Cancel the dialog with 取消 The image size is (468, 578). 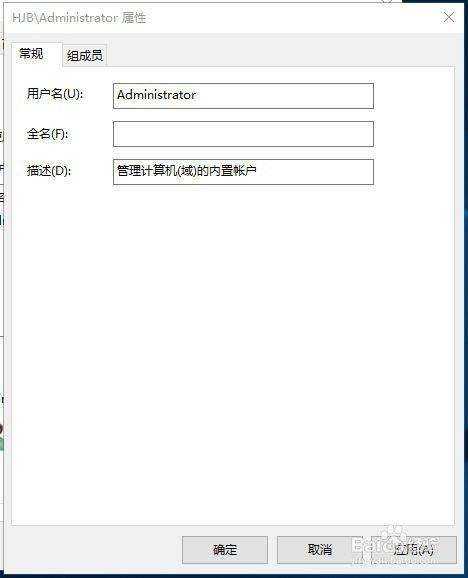320,550
